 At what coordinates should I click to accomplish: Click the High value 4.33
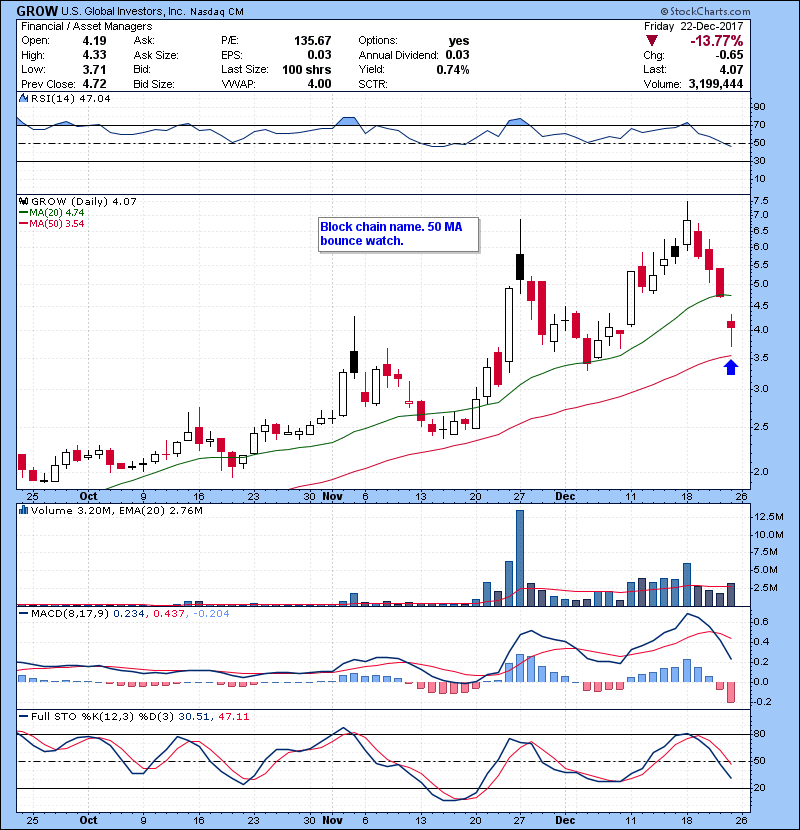tap(94, 55)
